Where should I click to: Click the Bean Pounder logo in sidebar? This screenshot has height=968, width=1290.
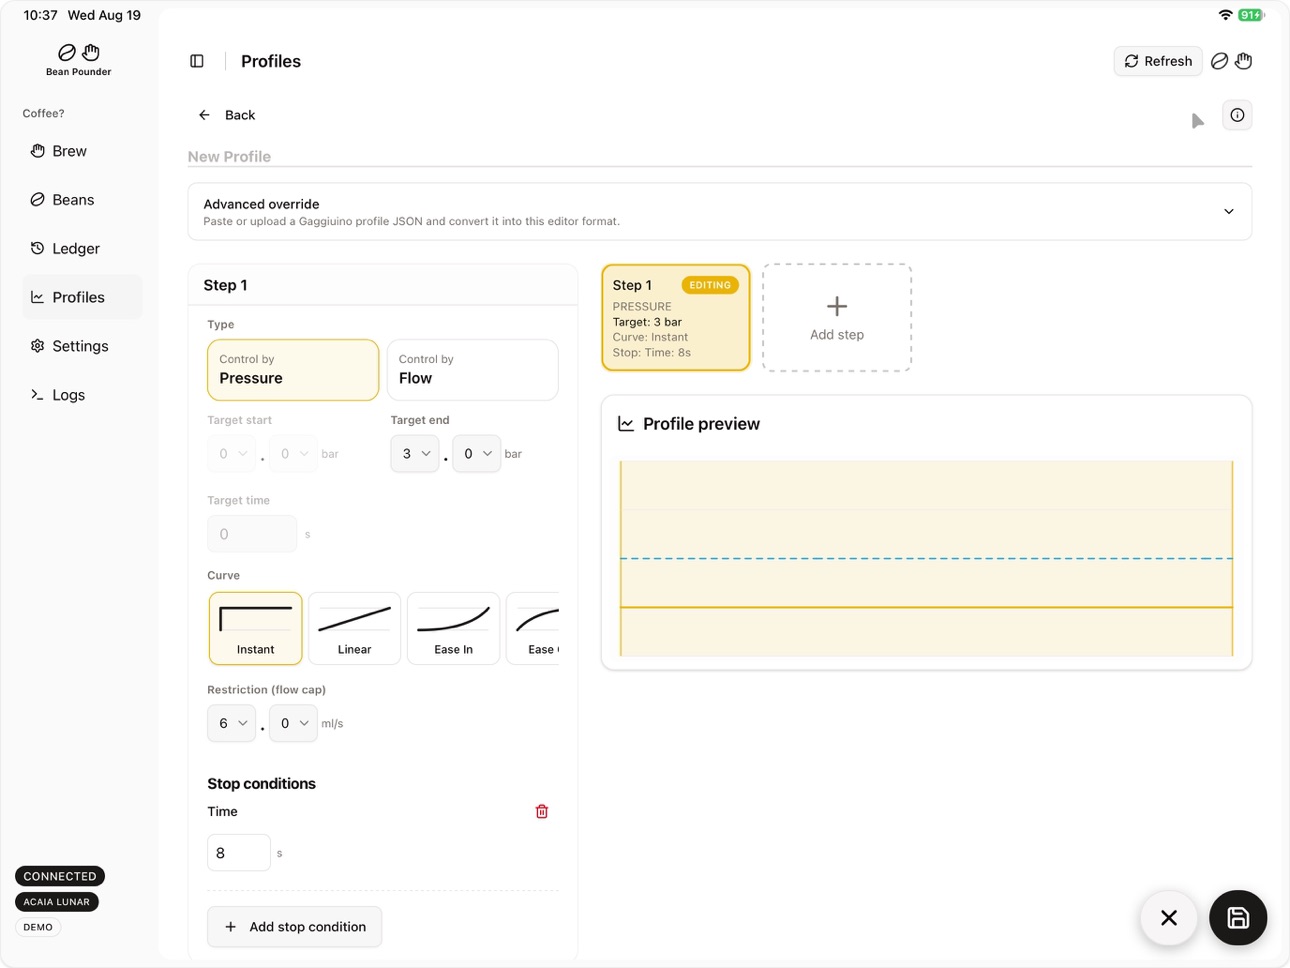coord(78,60)
